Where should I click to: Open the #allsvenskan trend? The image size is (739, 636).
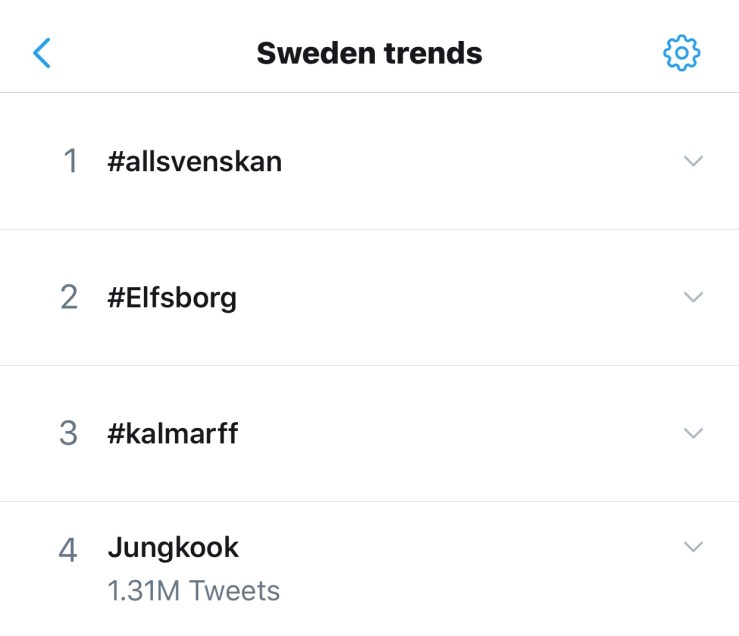pos(195,161)
